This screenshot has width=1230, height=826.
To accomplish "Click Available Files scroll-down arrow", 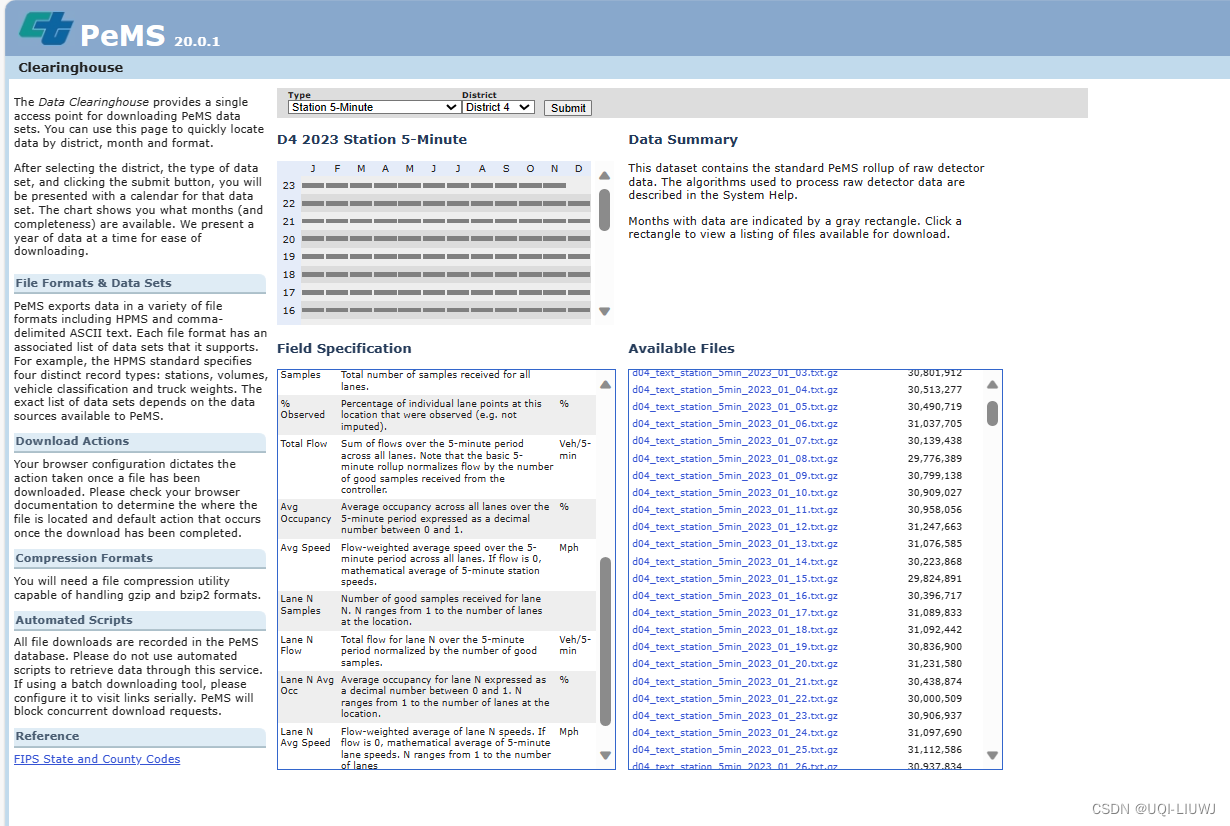I will (992, 755).
